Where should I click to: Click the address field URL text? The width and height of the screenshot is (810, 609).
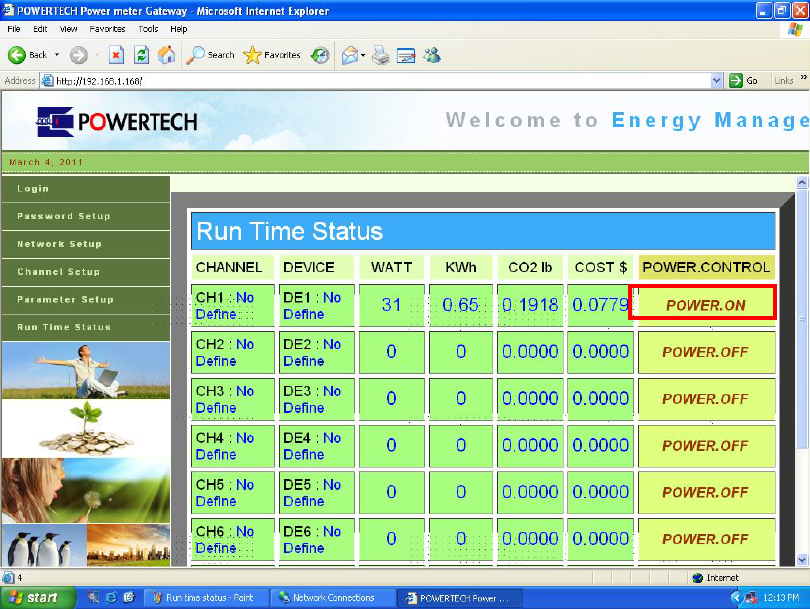[x=99, y=81]
